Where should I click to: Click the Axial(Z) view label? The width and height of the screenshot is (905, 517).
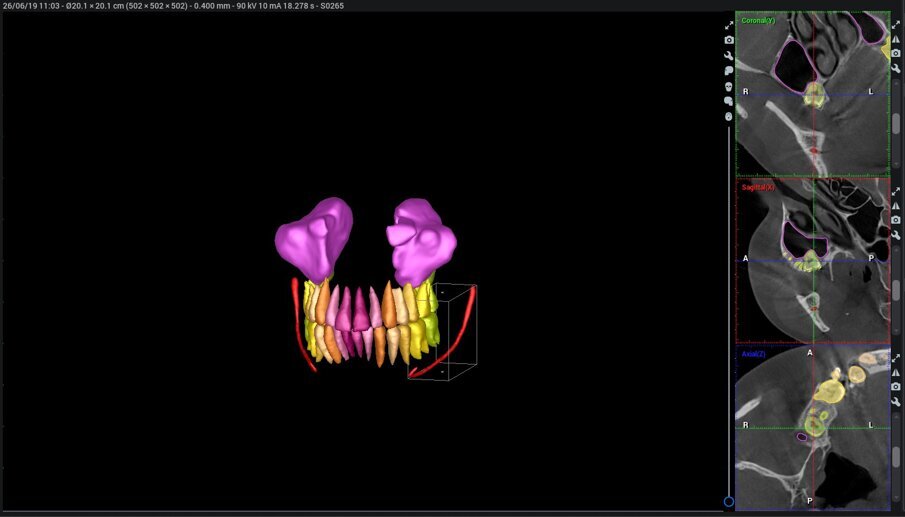click(753, 354)
